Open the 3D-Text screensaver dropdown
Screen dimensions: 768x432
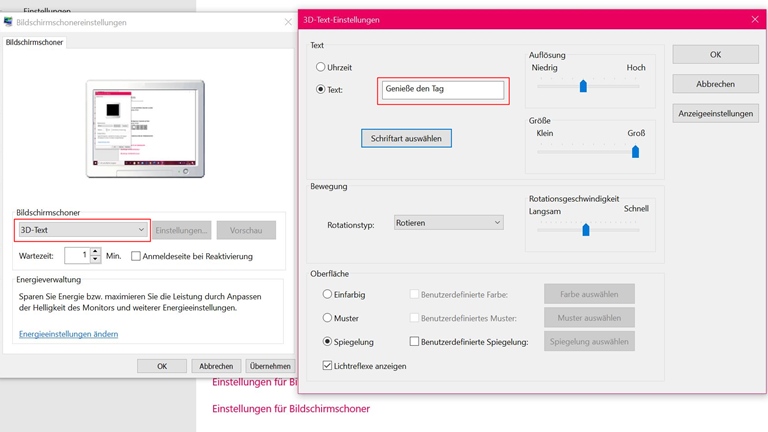tap(83, 230)
